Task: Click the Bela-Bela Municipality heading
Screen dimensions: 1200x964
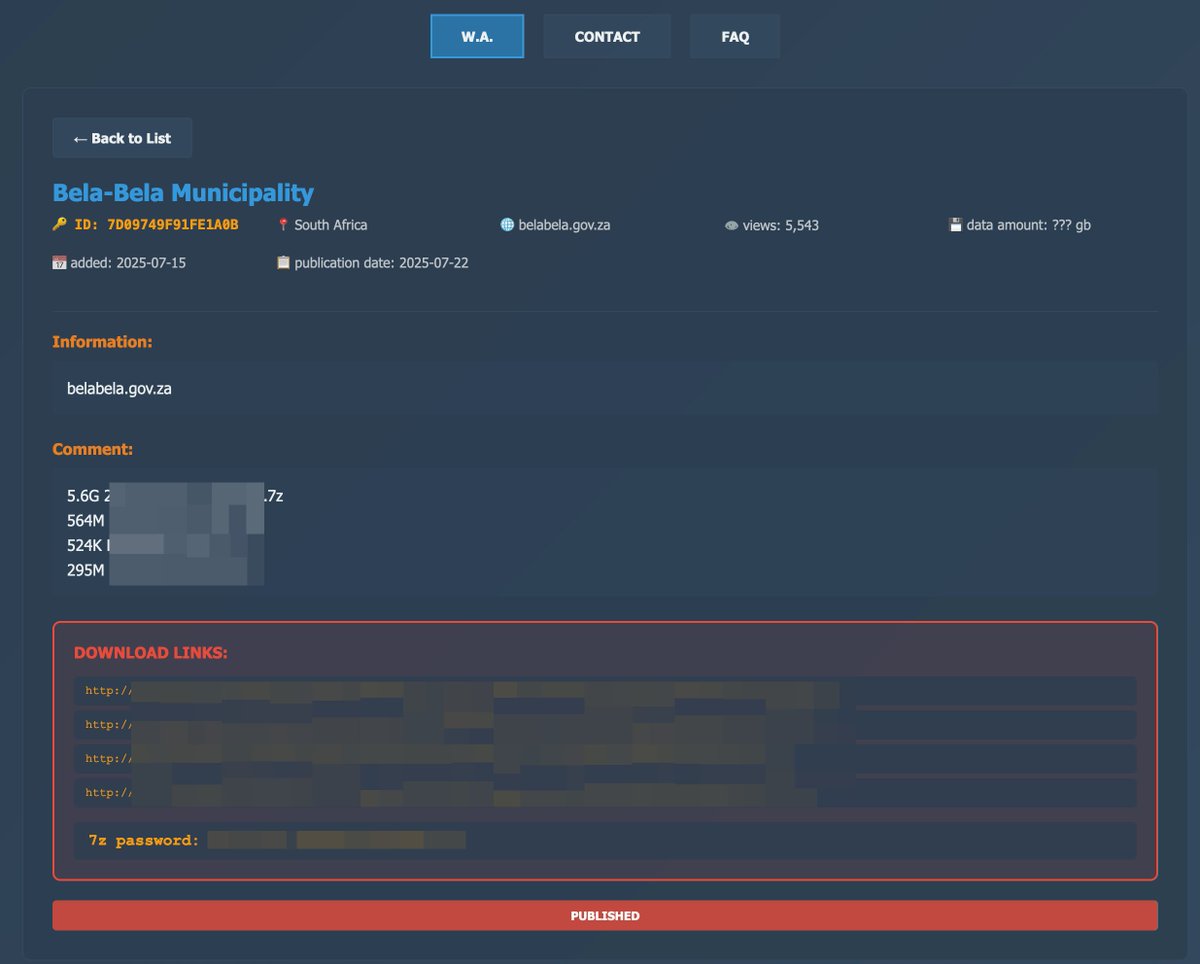Action: [183, 192]
